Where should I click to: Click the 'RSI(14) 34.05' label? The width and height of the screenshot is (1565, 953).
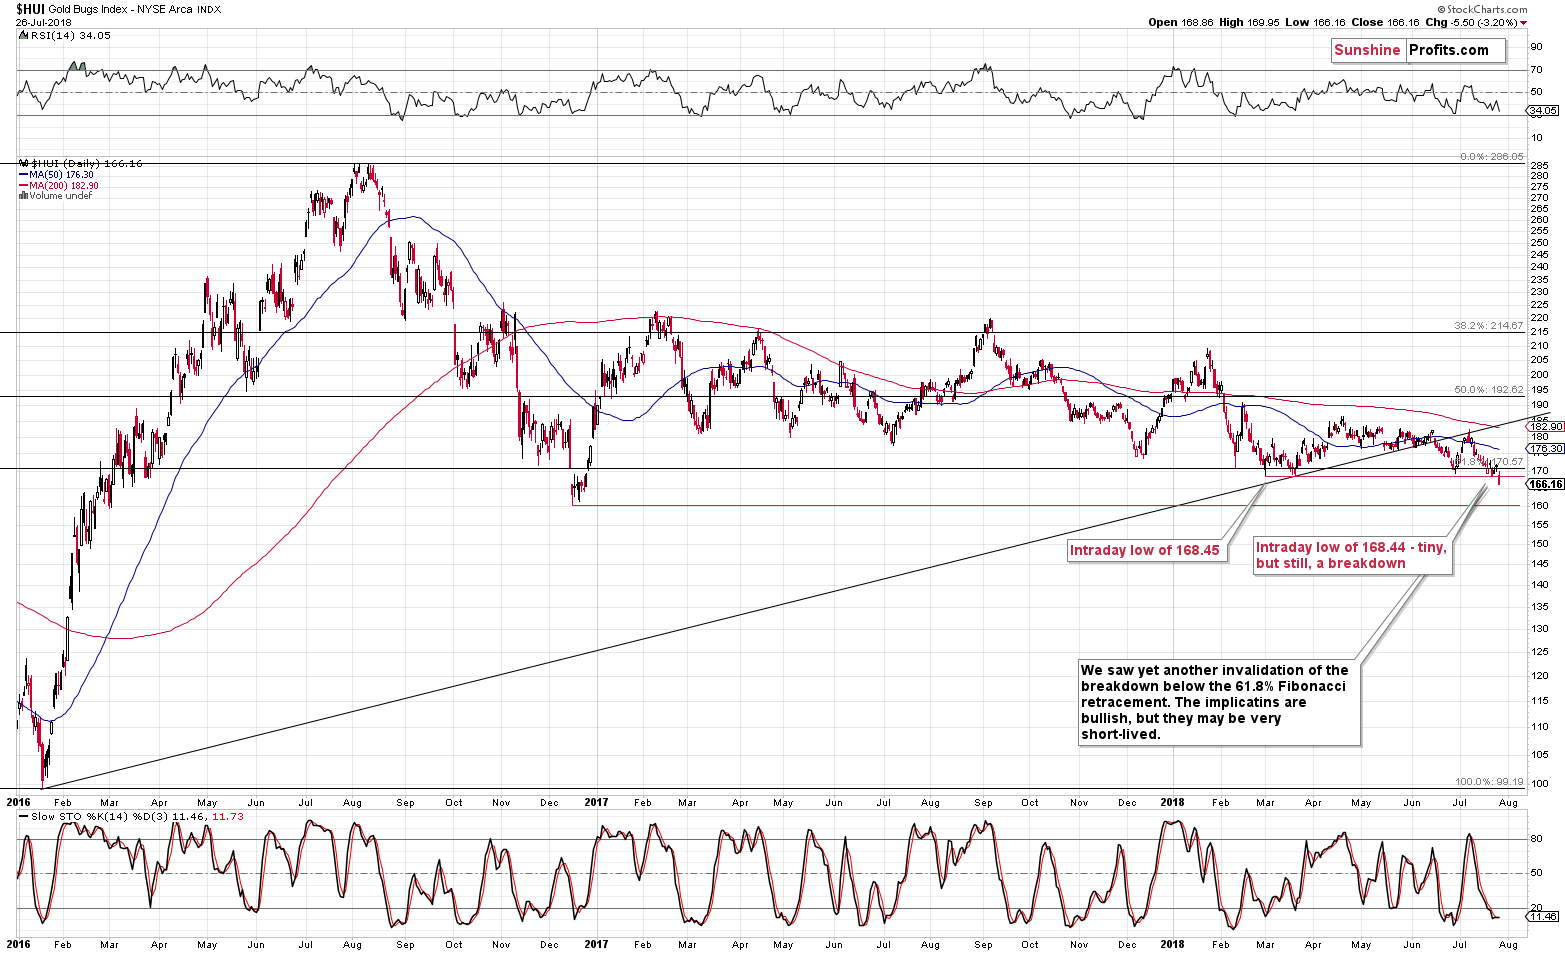click(x=70, y=35)
